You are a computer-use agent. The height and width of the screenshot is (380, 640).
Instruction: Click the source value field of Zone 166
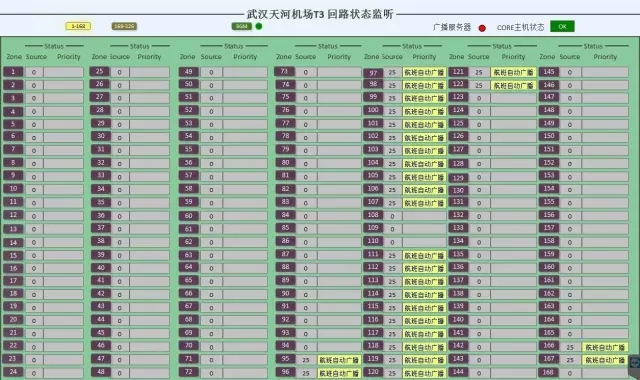pos(570,347)
